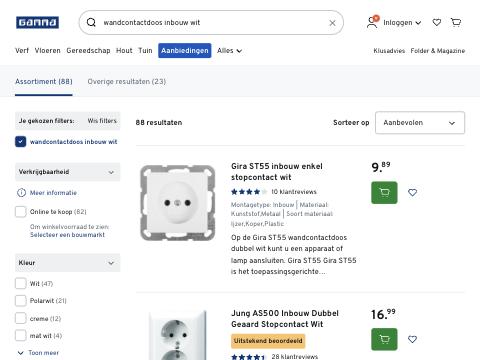
Task: Click Wis filters
Action: click(102, 121)
